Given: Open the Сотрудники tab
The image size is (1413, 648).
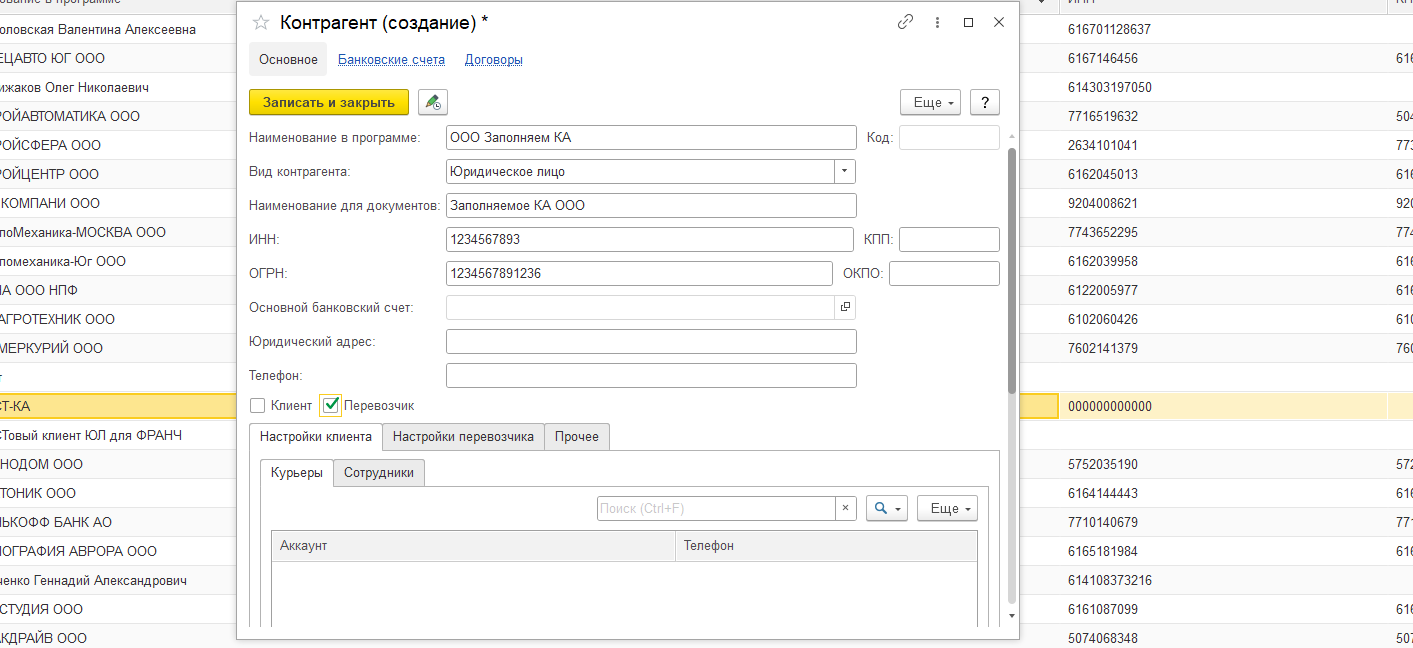Looking at the screenshot, I should pyautogui.click(x=379, y=472).
